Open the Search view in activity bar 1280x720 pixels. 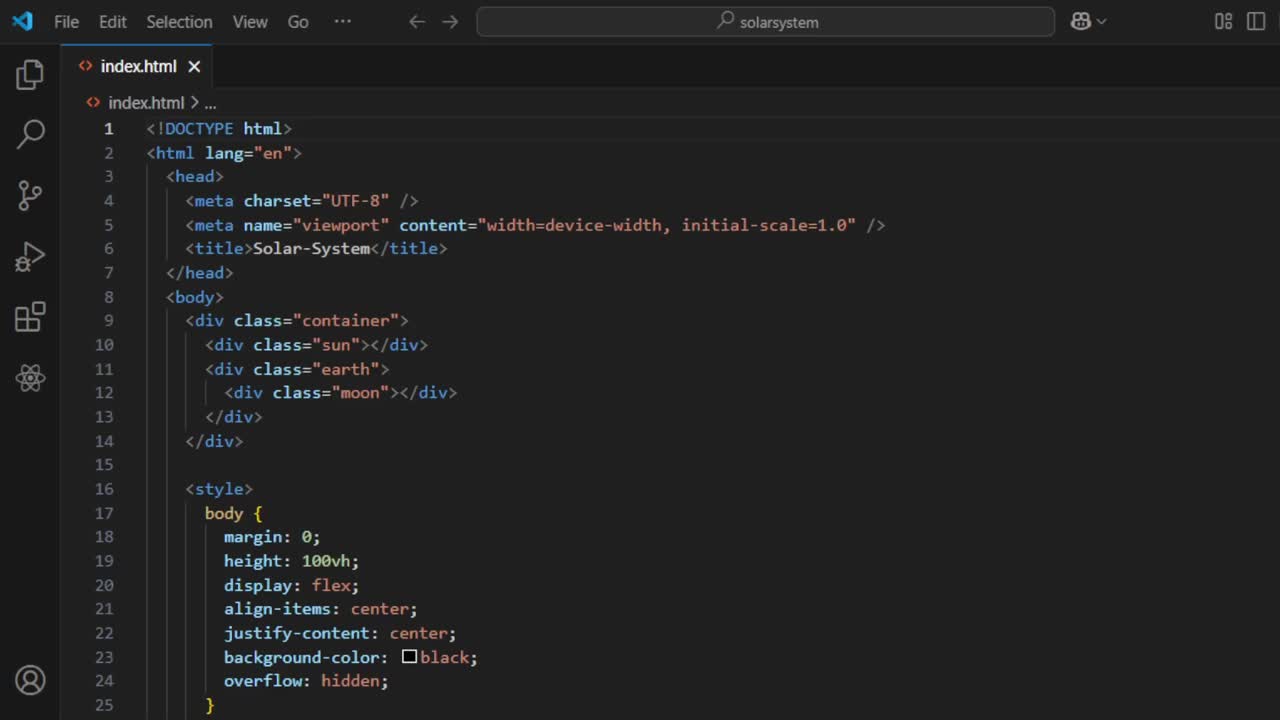point(30,134)
